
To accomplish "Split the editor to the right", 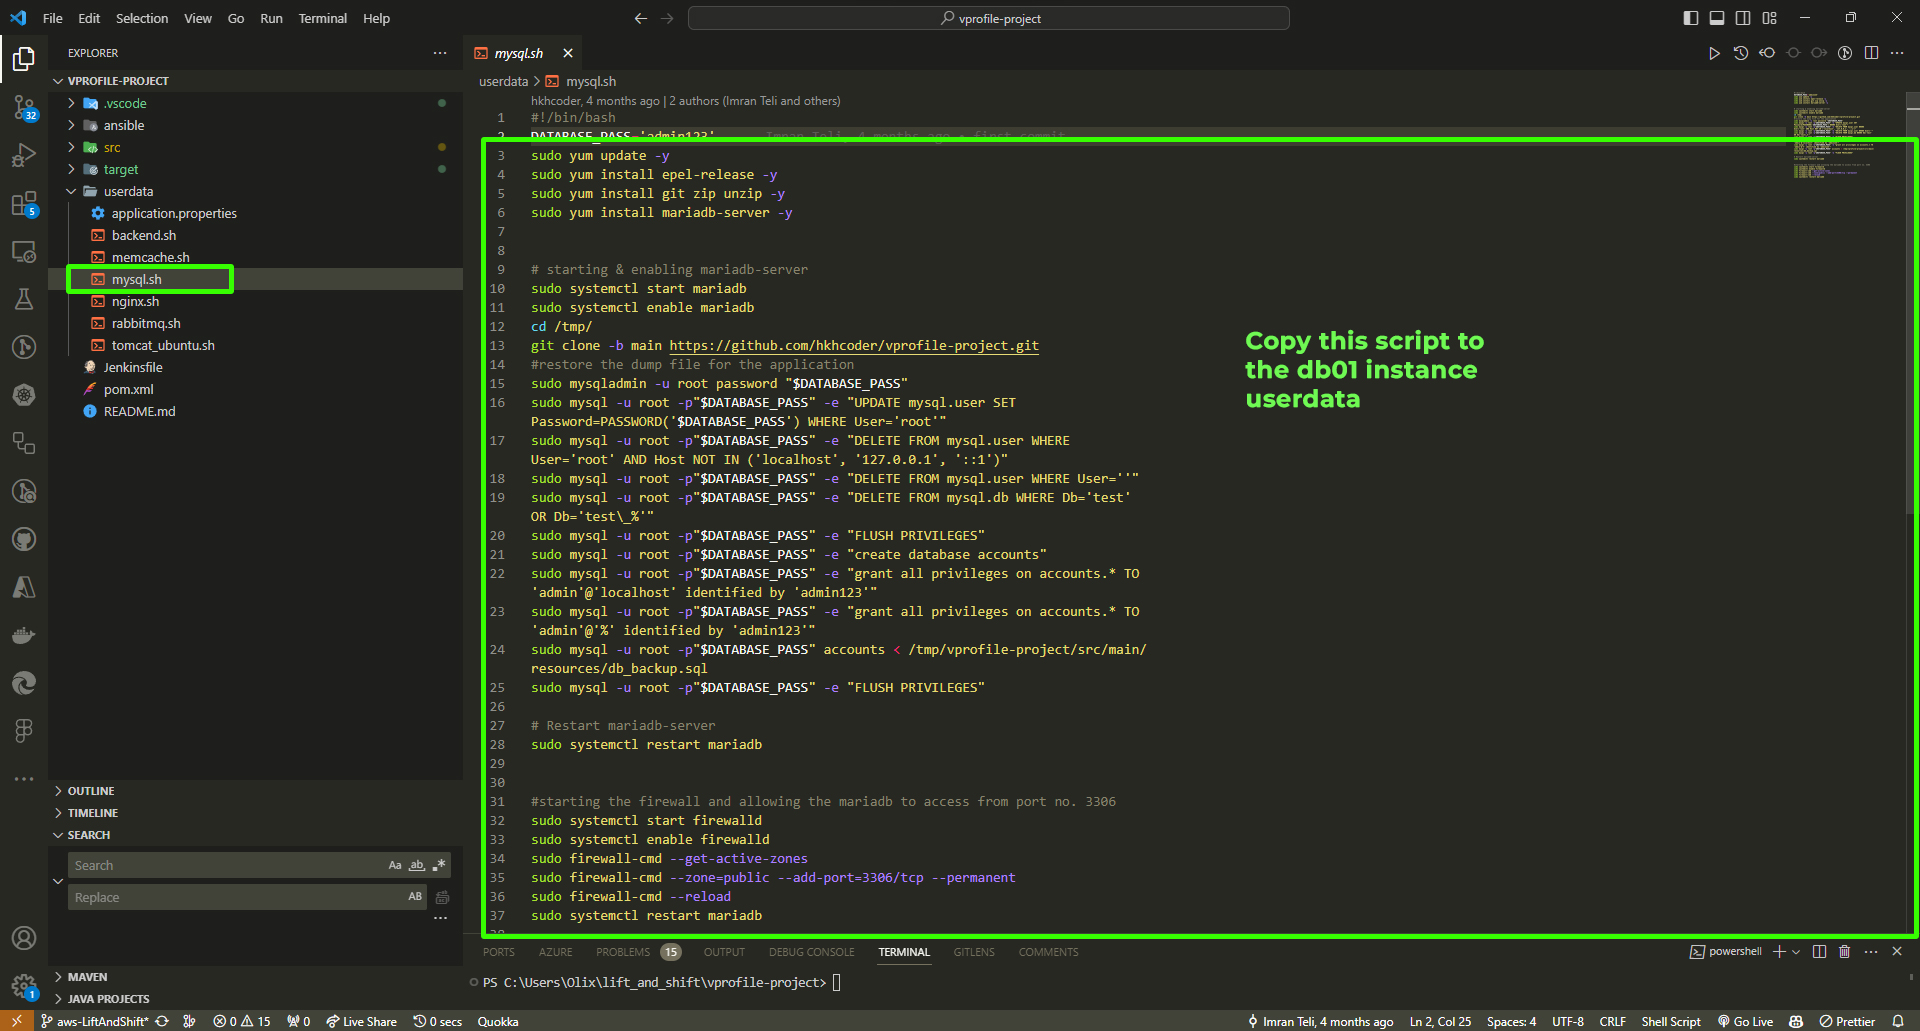I will [1871, 53].
